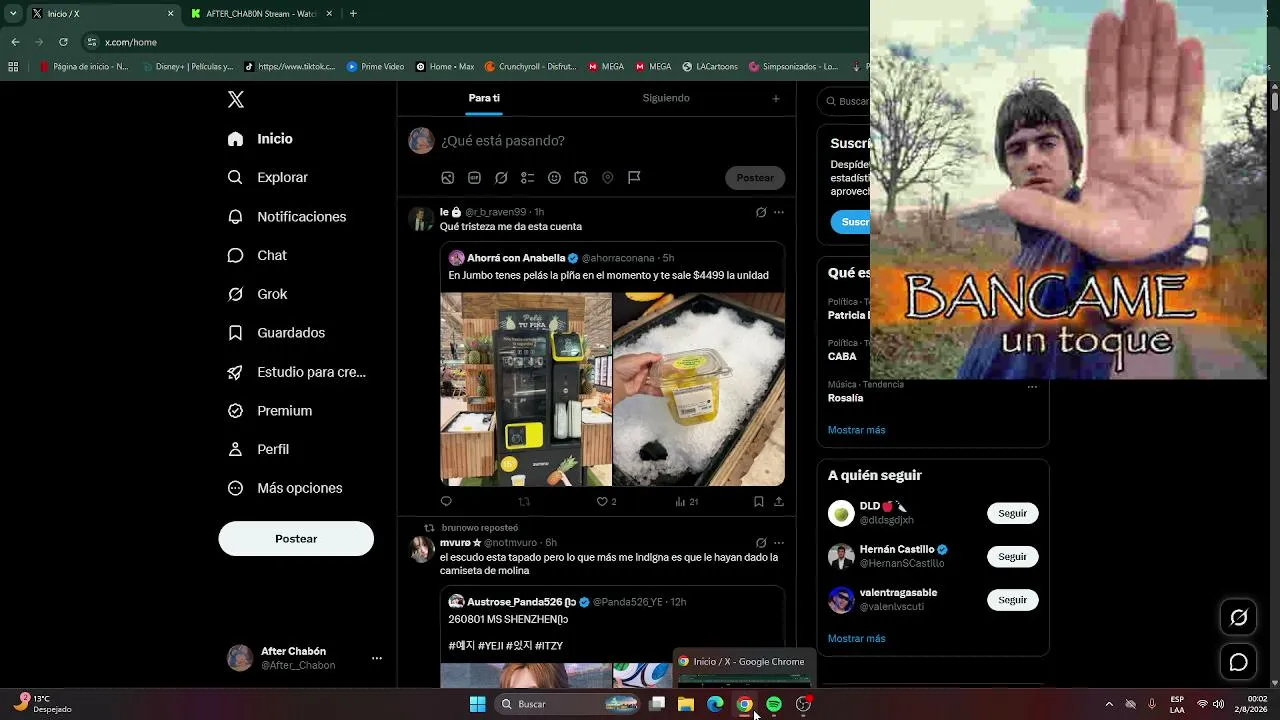Follow the DLD account

(1012, 513)
